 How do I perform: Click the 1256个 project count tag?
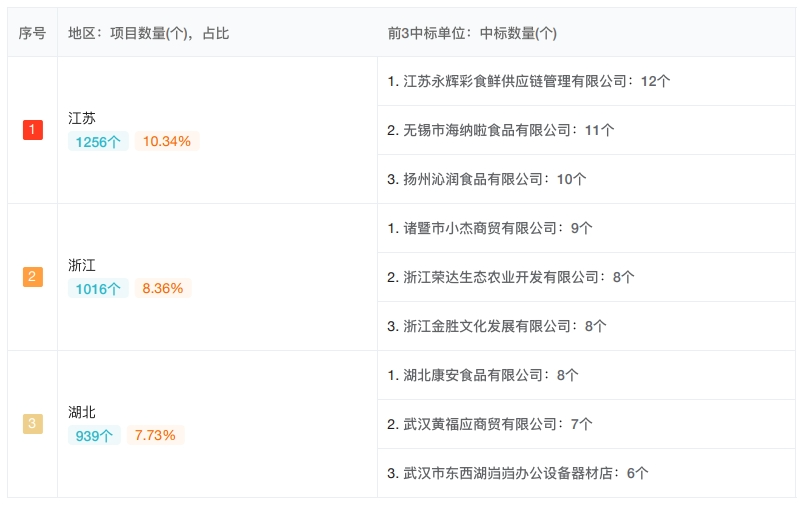click(98, 142)
